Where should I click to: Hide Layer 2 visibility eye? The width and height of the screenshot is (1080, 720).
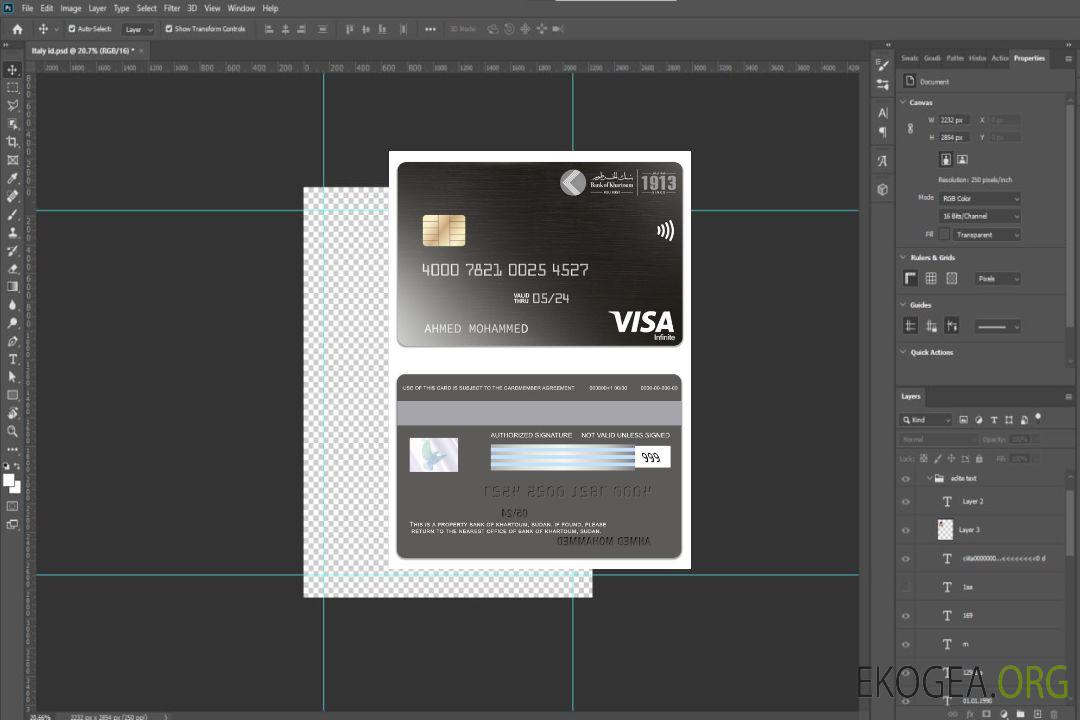pyautogui.click(x=906, y=502)
